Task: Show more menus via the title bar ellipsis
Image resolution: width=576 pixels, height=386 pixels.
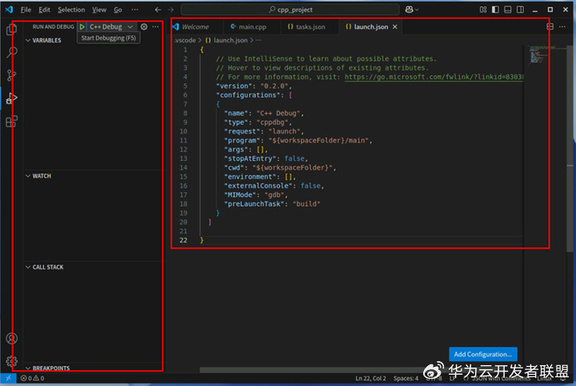Action: click(x=135, y=10)
